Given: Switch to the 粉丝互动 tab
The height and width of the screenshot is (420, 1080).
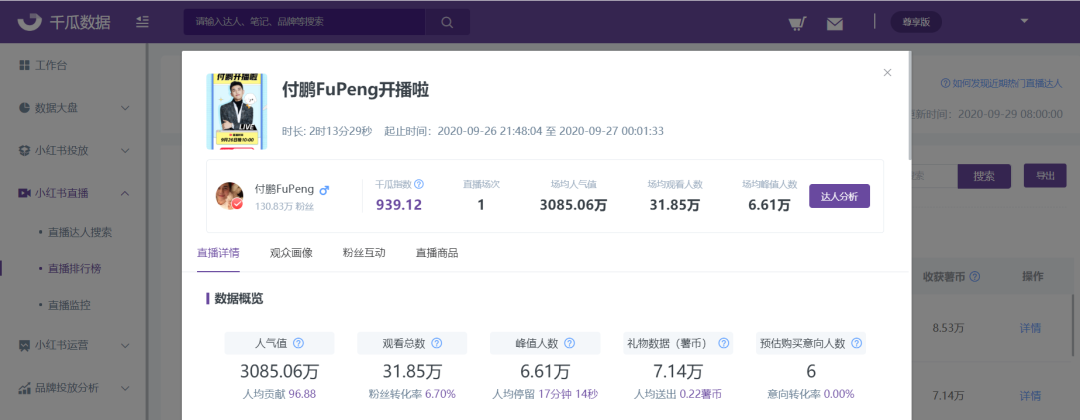Looking at the screenshot, I should pos(364,253).
